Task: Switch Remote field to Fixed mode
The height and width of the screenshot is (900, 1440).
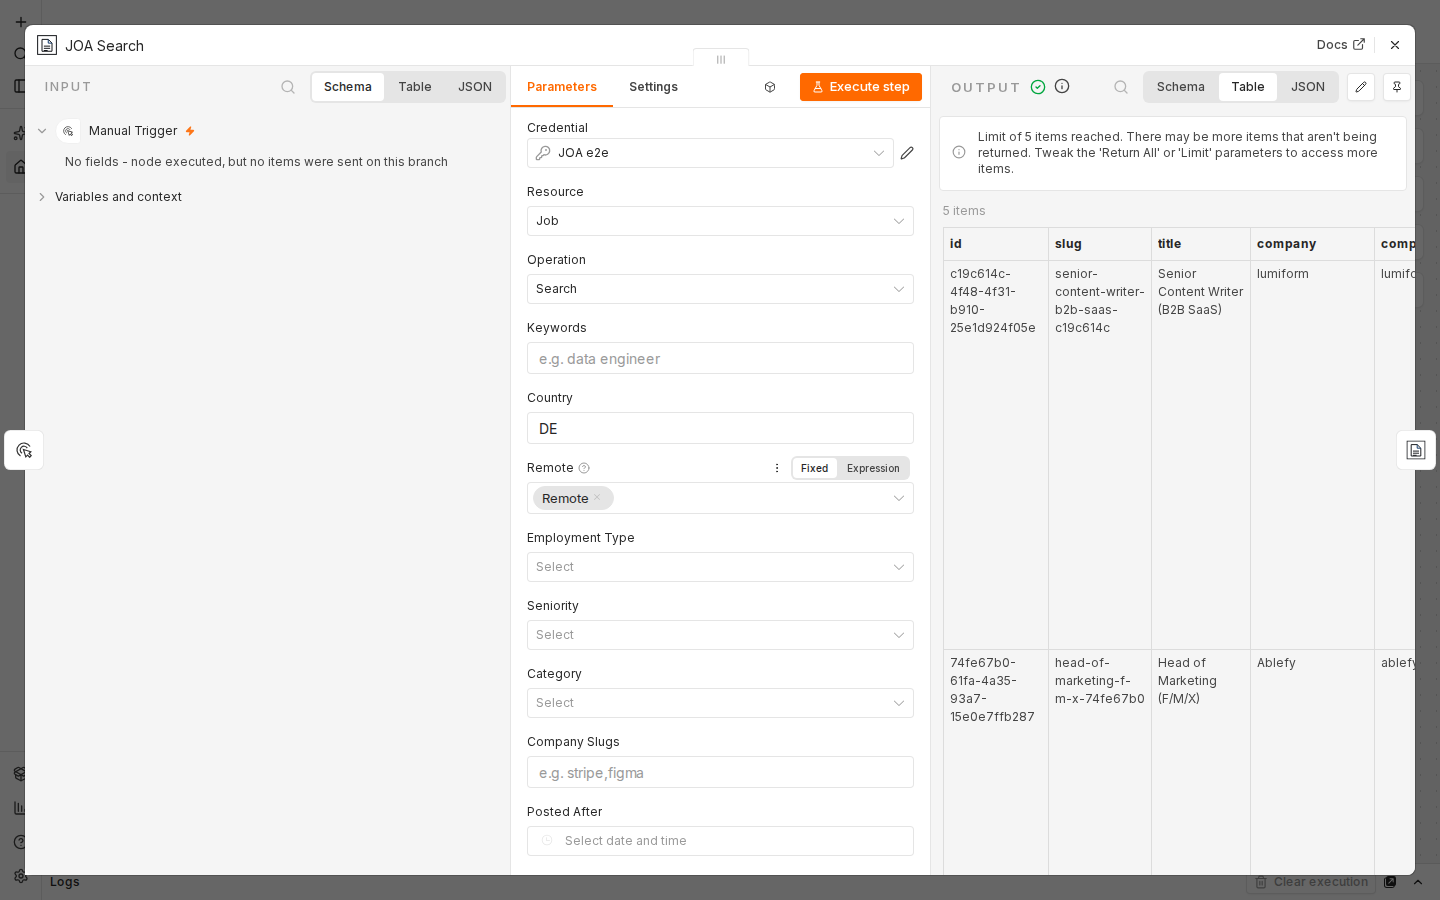Action: tap(814, 468)
